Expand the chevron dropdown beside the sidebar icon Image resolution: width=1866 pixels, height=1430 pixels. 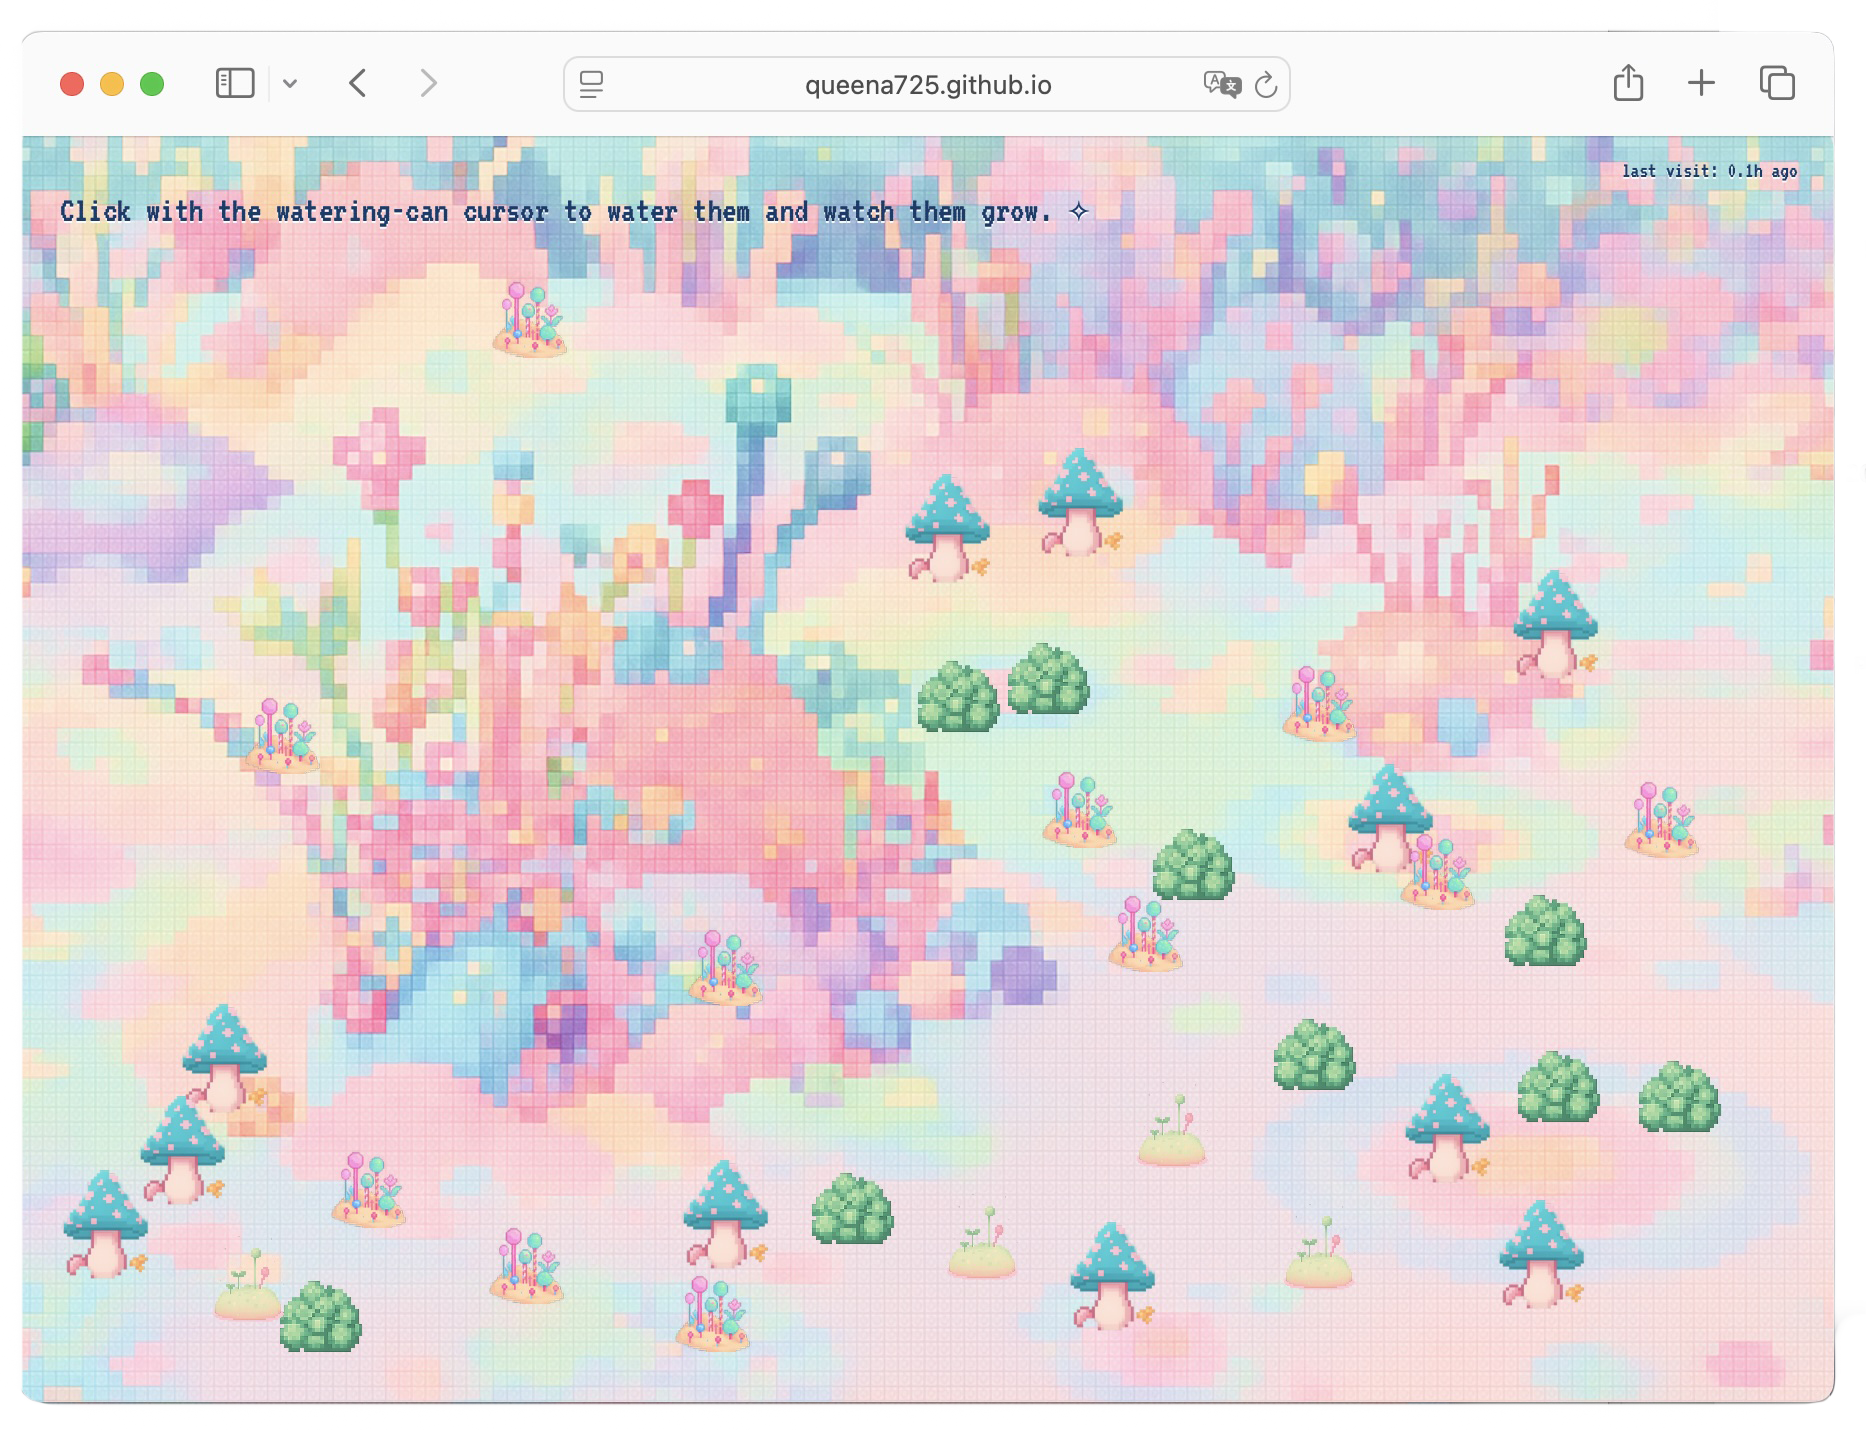[x=291, y=84]
